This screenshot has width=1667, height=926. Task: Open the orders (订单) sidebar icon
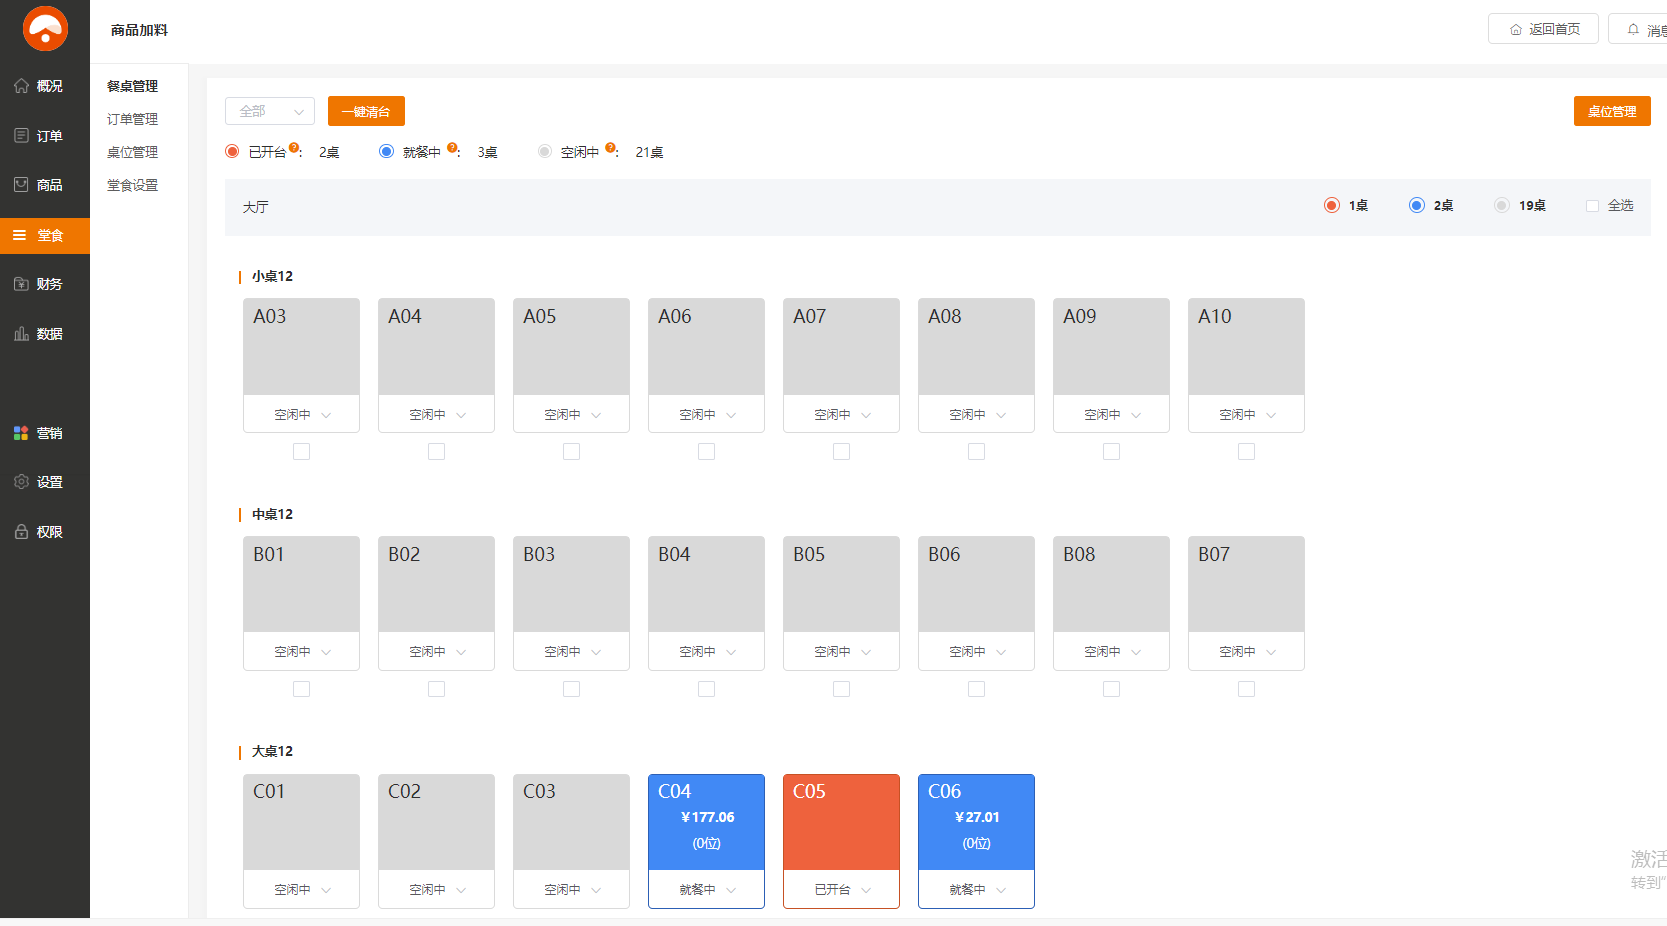pyautogui.click(x=21, y=135)
